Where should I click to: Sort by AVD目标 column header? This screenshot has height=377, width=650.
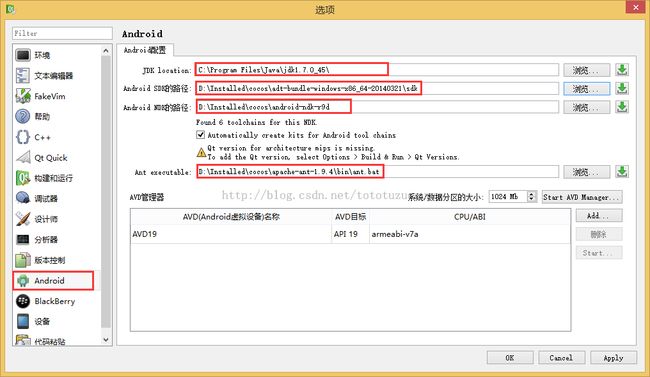[x=350, y=217]
